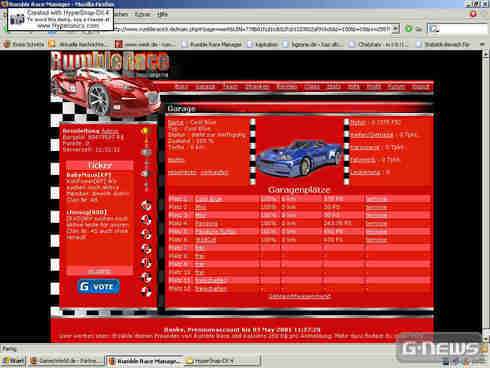Image resolution: width=490 pixels, height=368 pixels.
Task: Click the action link in Platz 6 row
Action: coord(377,240)
